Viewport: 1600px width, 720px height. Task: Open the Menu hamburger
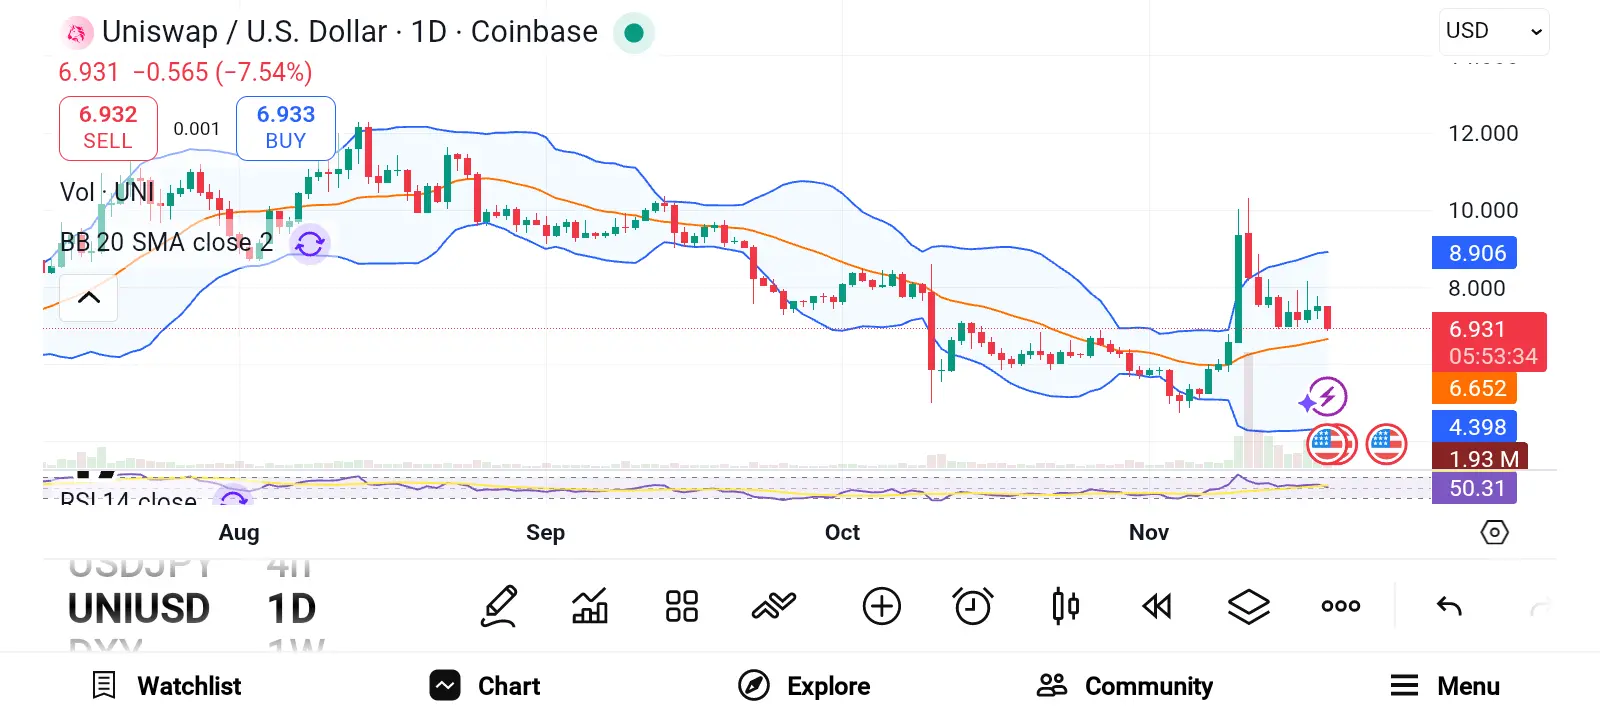click(x=1444, y=686)
